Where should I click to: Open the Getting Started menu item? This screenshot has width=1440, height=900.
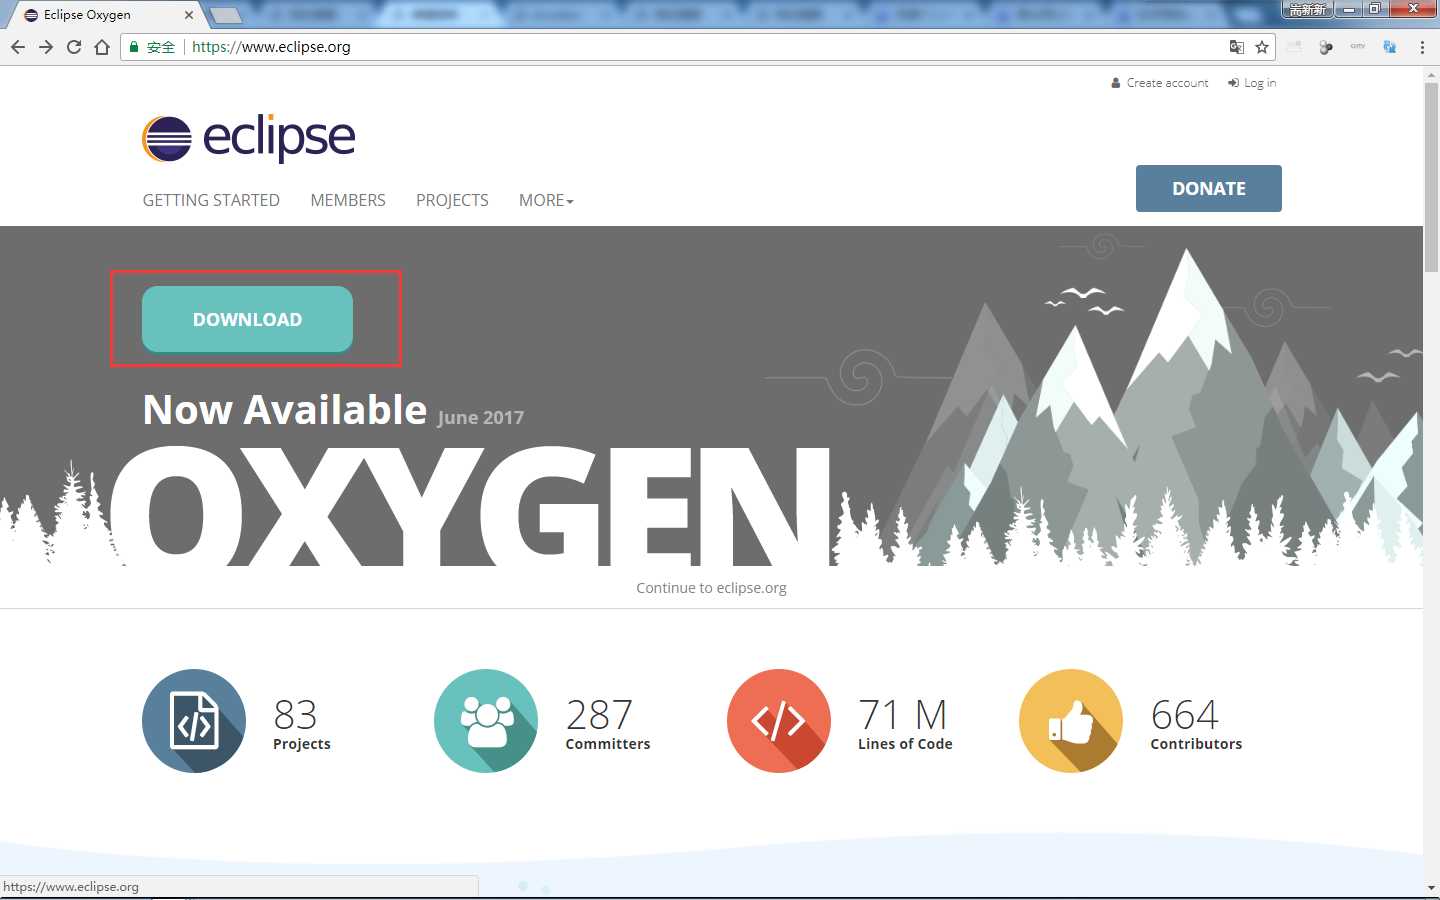coord(211,200)
